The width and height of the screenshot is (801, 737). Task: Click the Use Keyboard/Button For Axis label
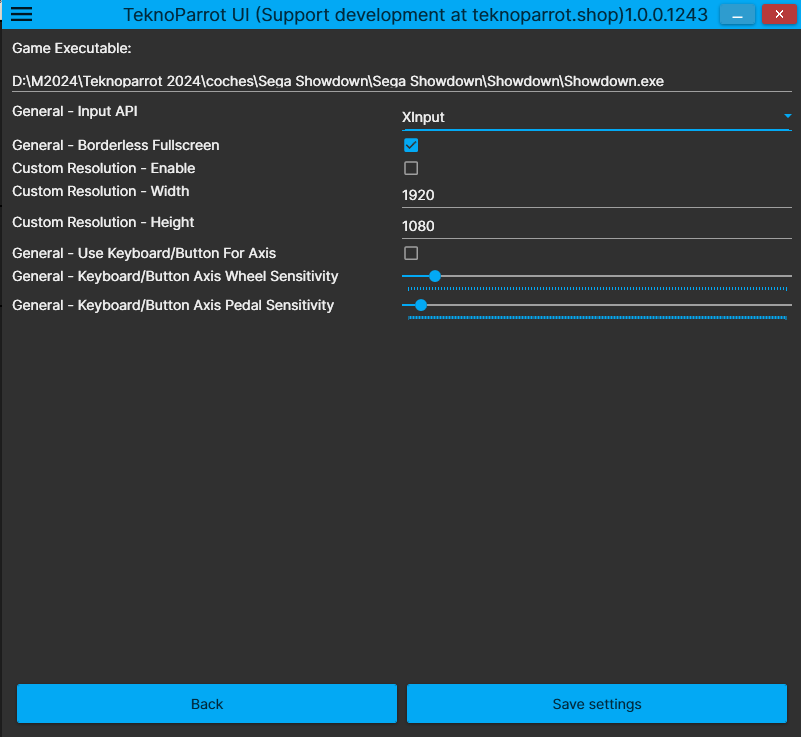pyautogui.click(x=144, y=253)
